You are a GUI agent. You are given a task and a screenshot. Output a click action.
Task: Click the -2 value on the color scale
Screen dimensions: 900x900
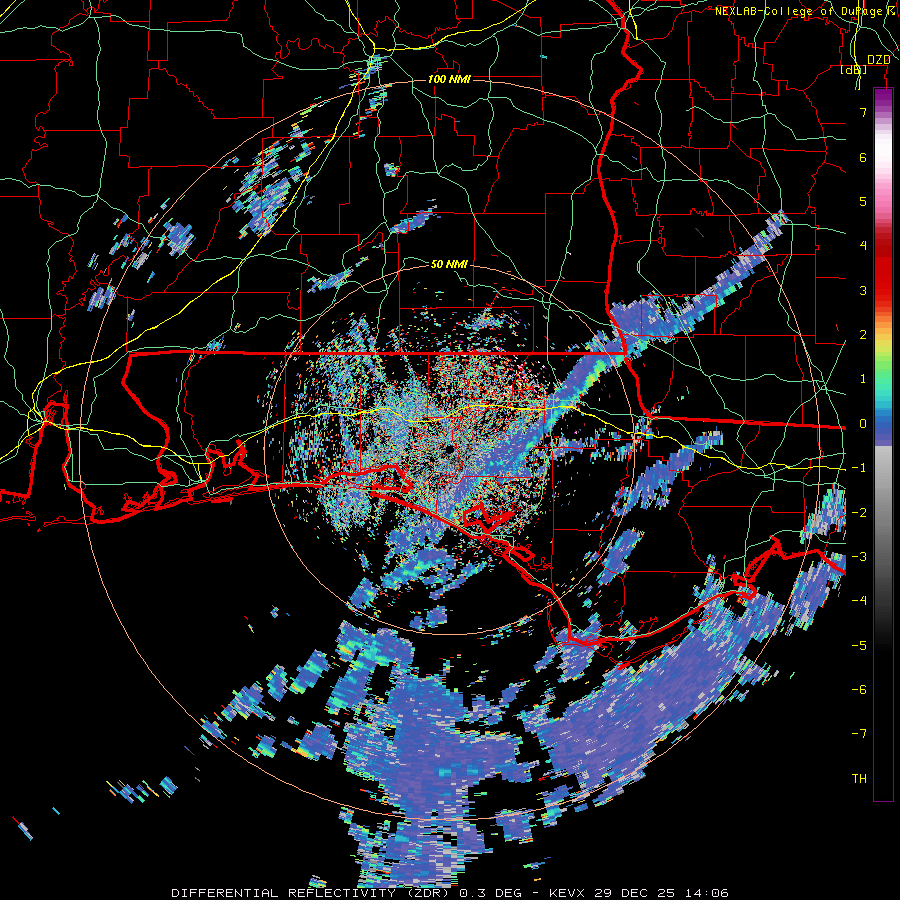coord(859,513)
